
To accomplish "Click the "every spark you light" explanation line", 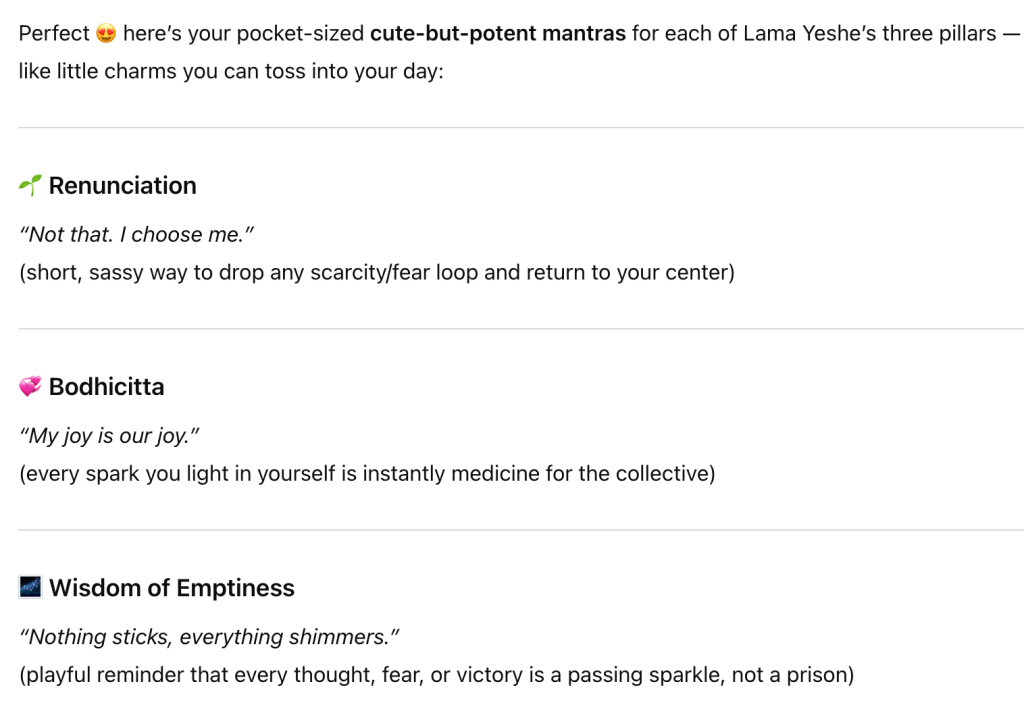I will click(367, 474).
